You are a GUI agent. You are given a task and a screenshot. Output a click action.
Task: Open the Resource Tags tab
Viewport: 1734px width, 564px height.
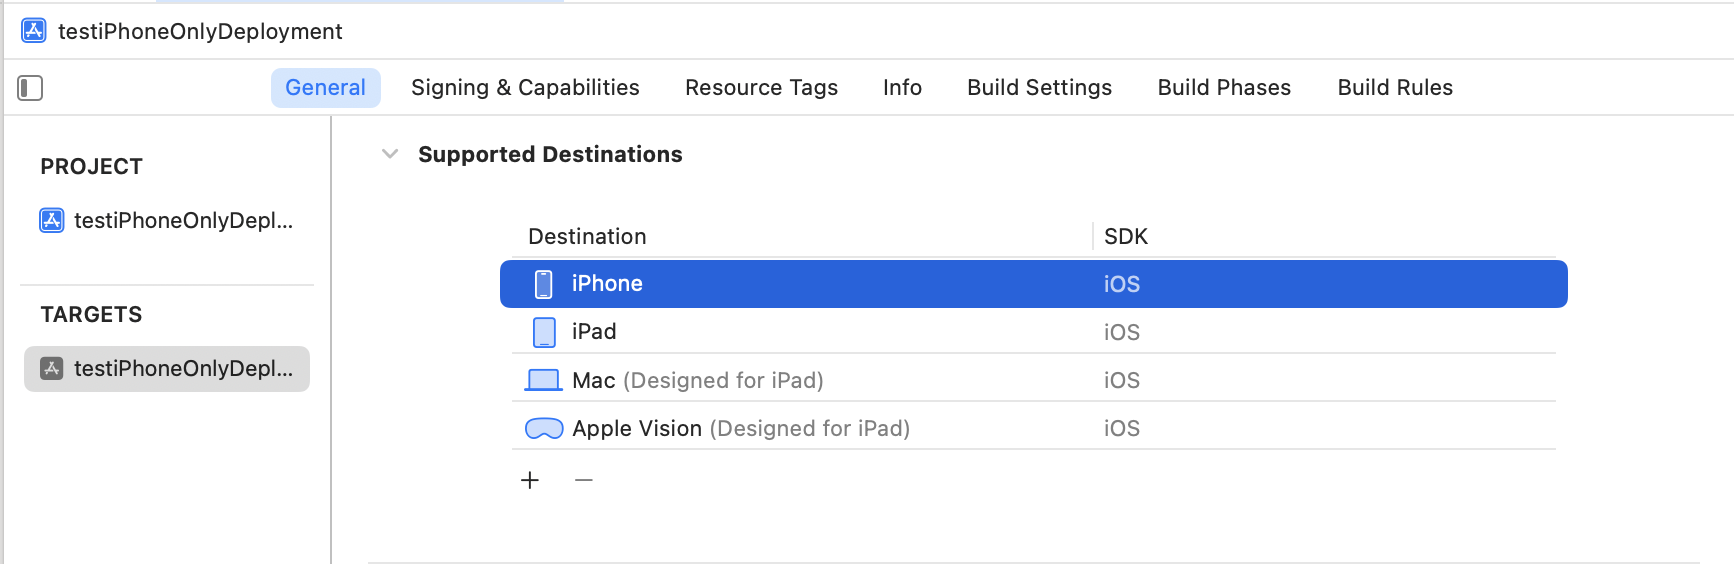click(761, 88)
